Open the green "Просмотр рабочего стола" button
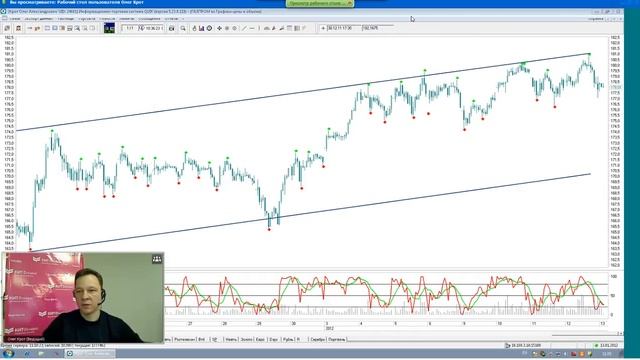The image size is (640, 360). (x=320, y=3)
